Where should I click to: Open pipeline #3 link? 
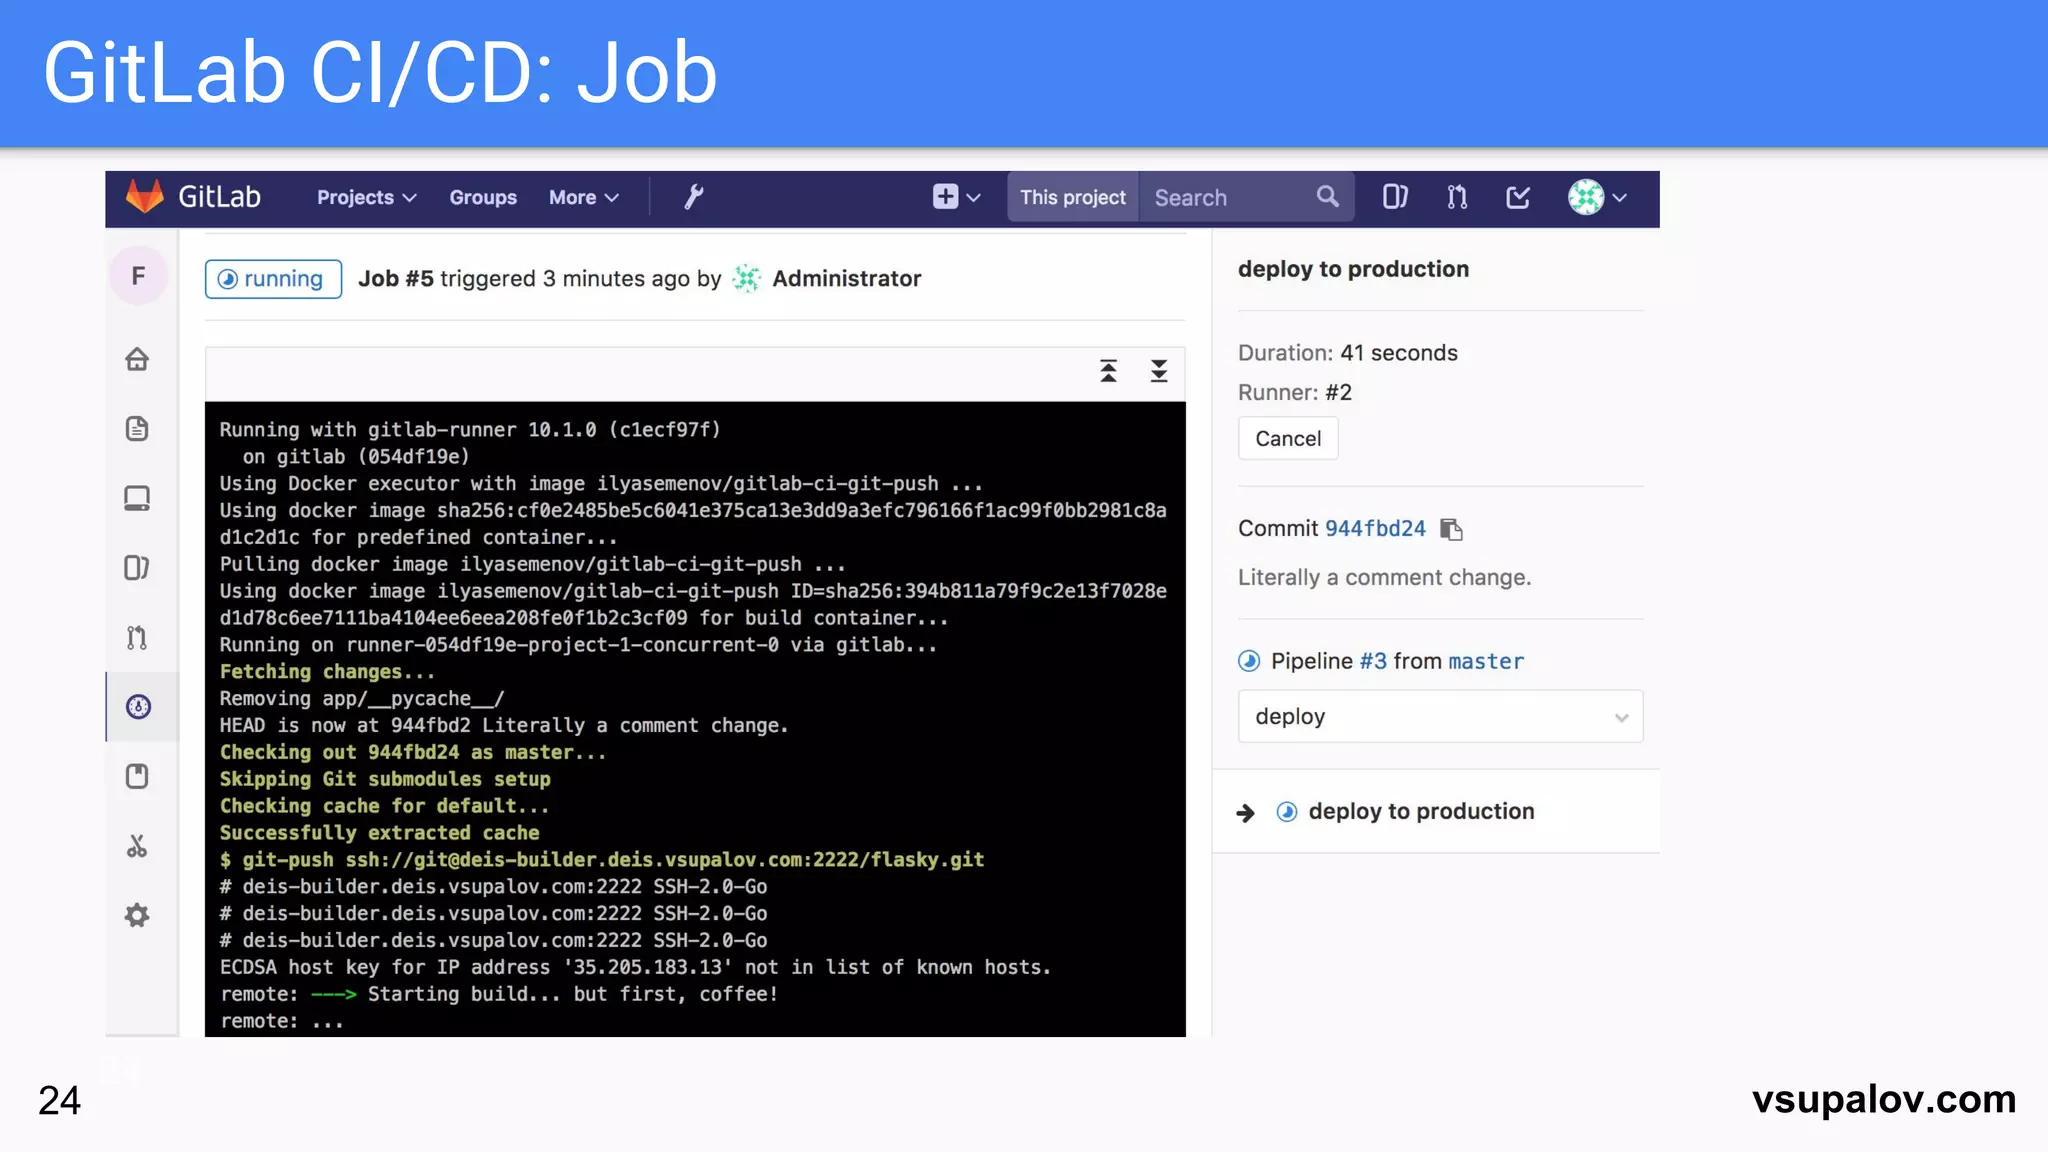tap(1373, 661)
